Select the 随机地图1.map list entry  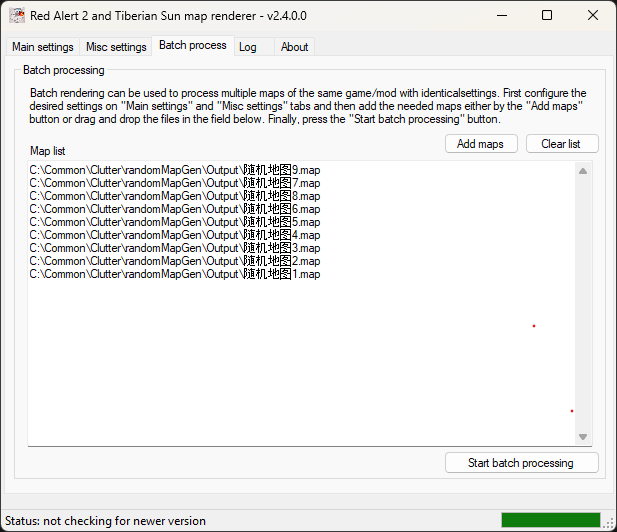pyautogui.click(x=175, y=274)
